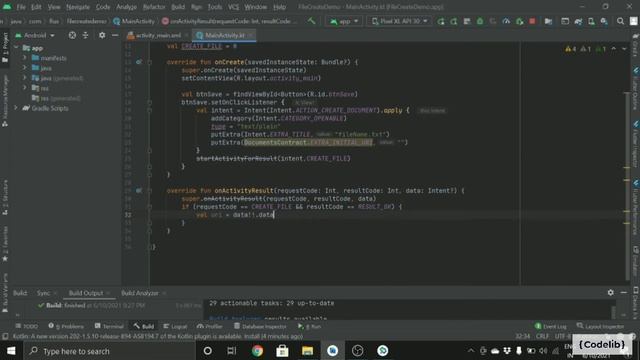Expand the java folder

[25, 68]
